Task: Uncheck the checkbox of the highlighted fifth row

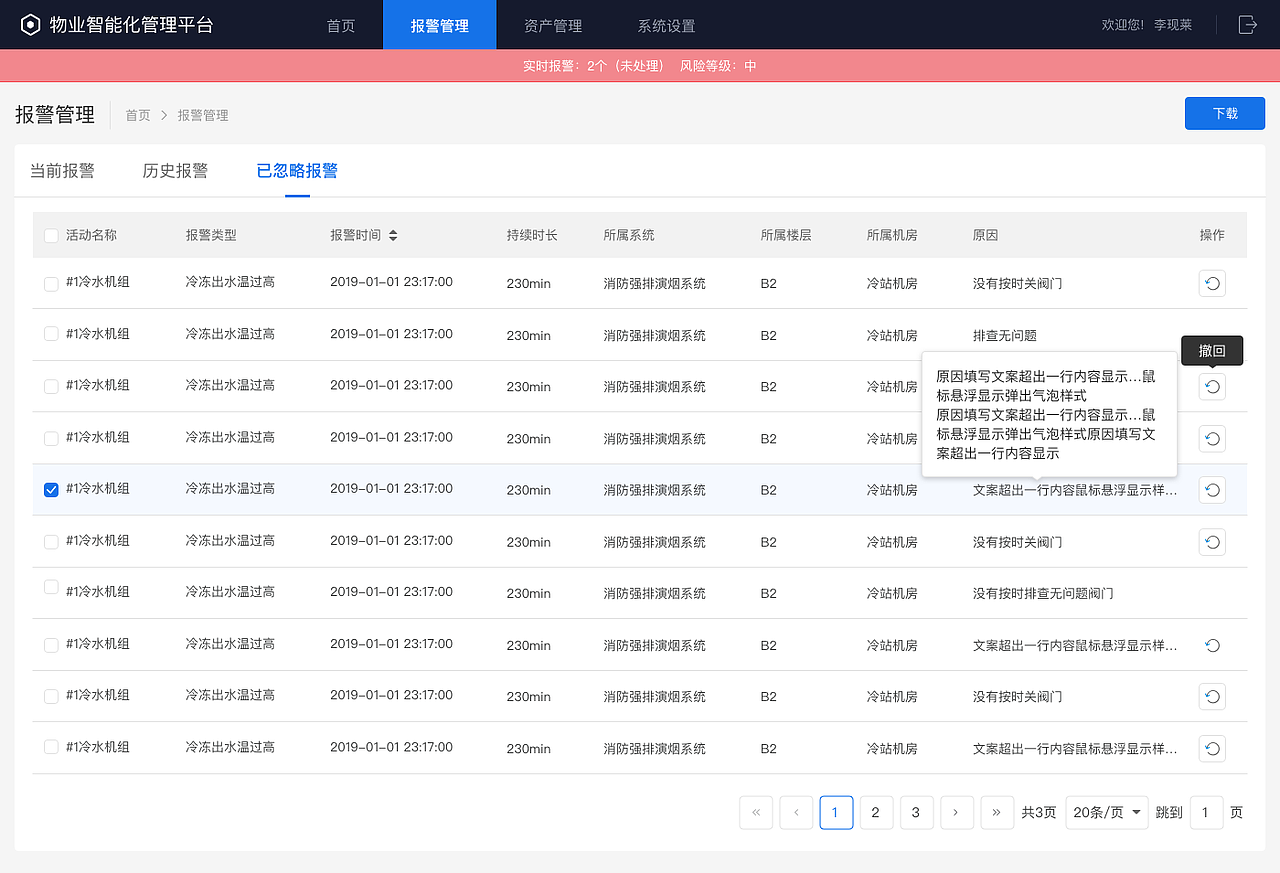Action: coord(51,490)
